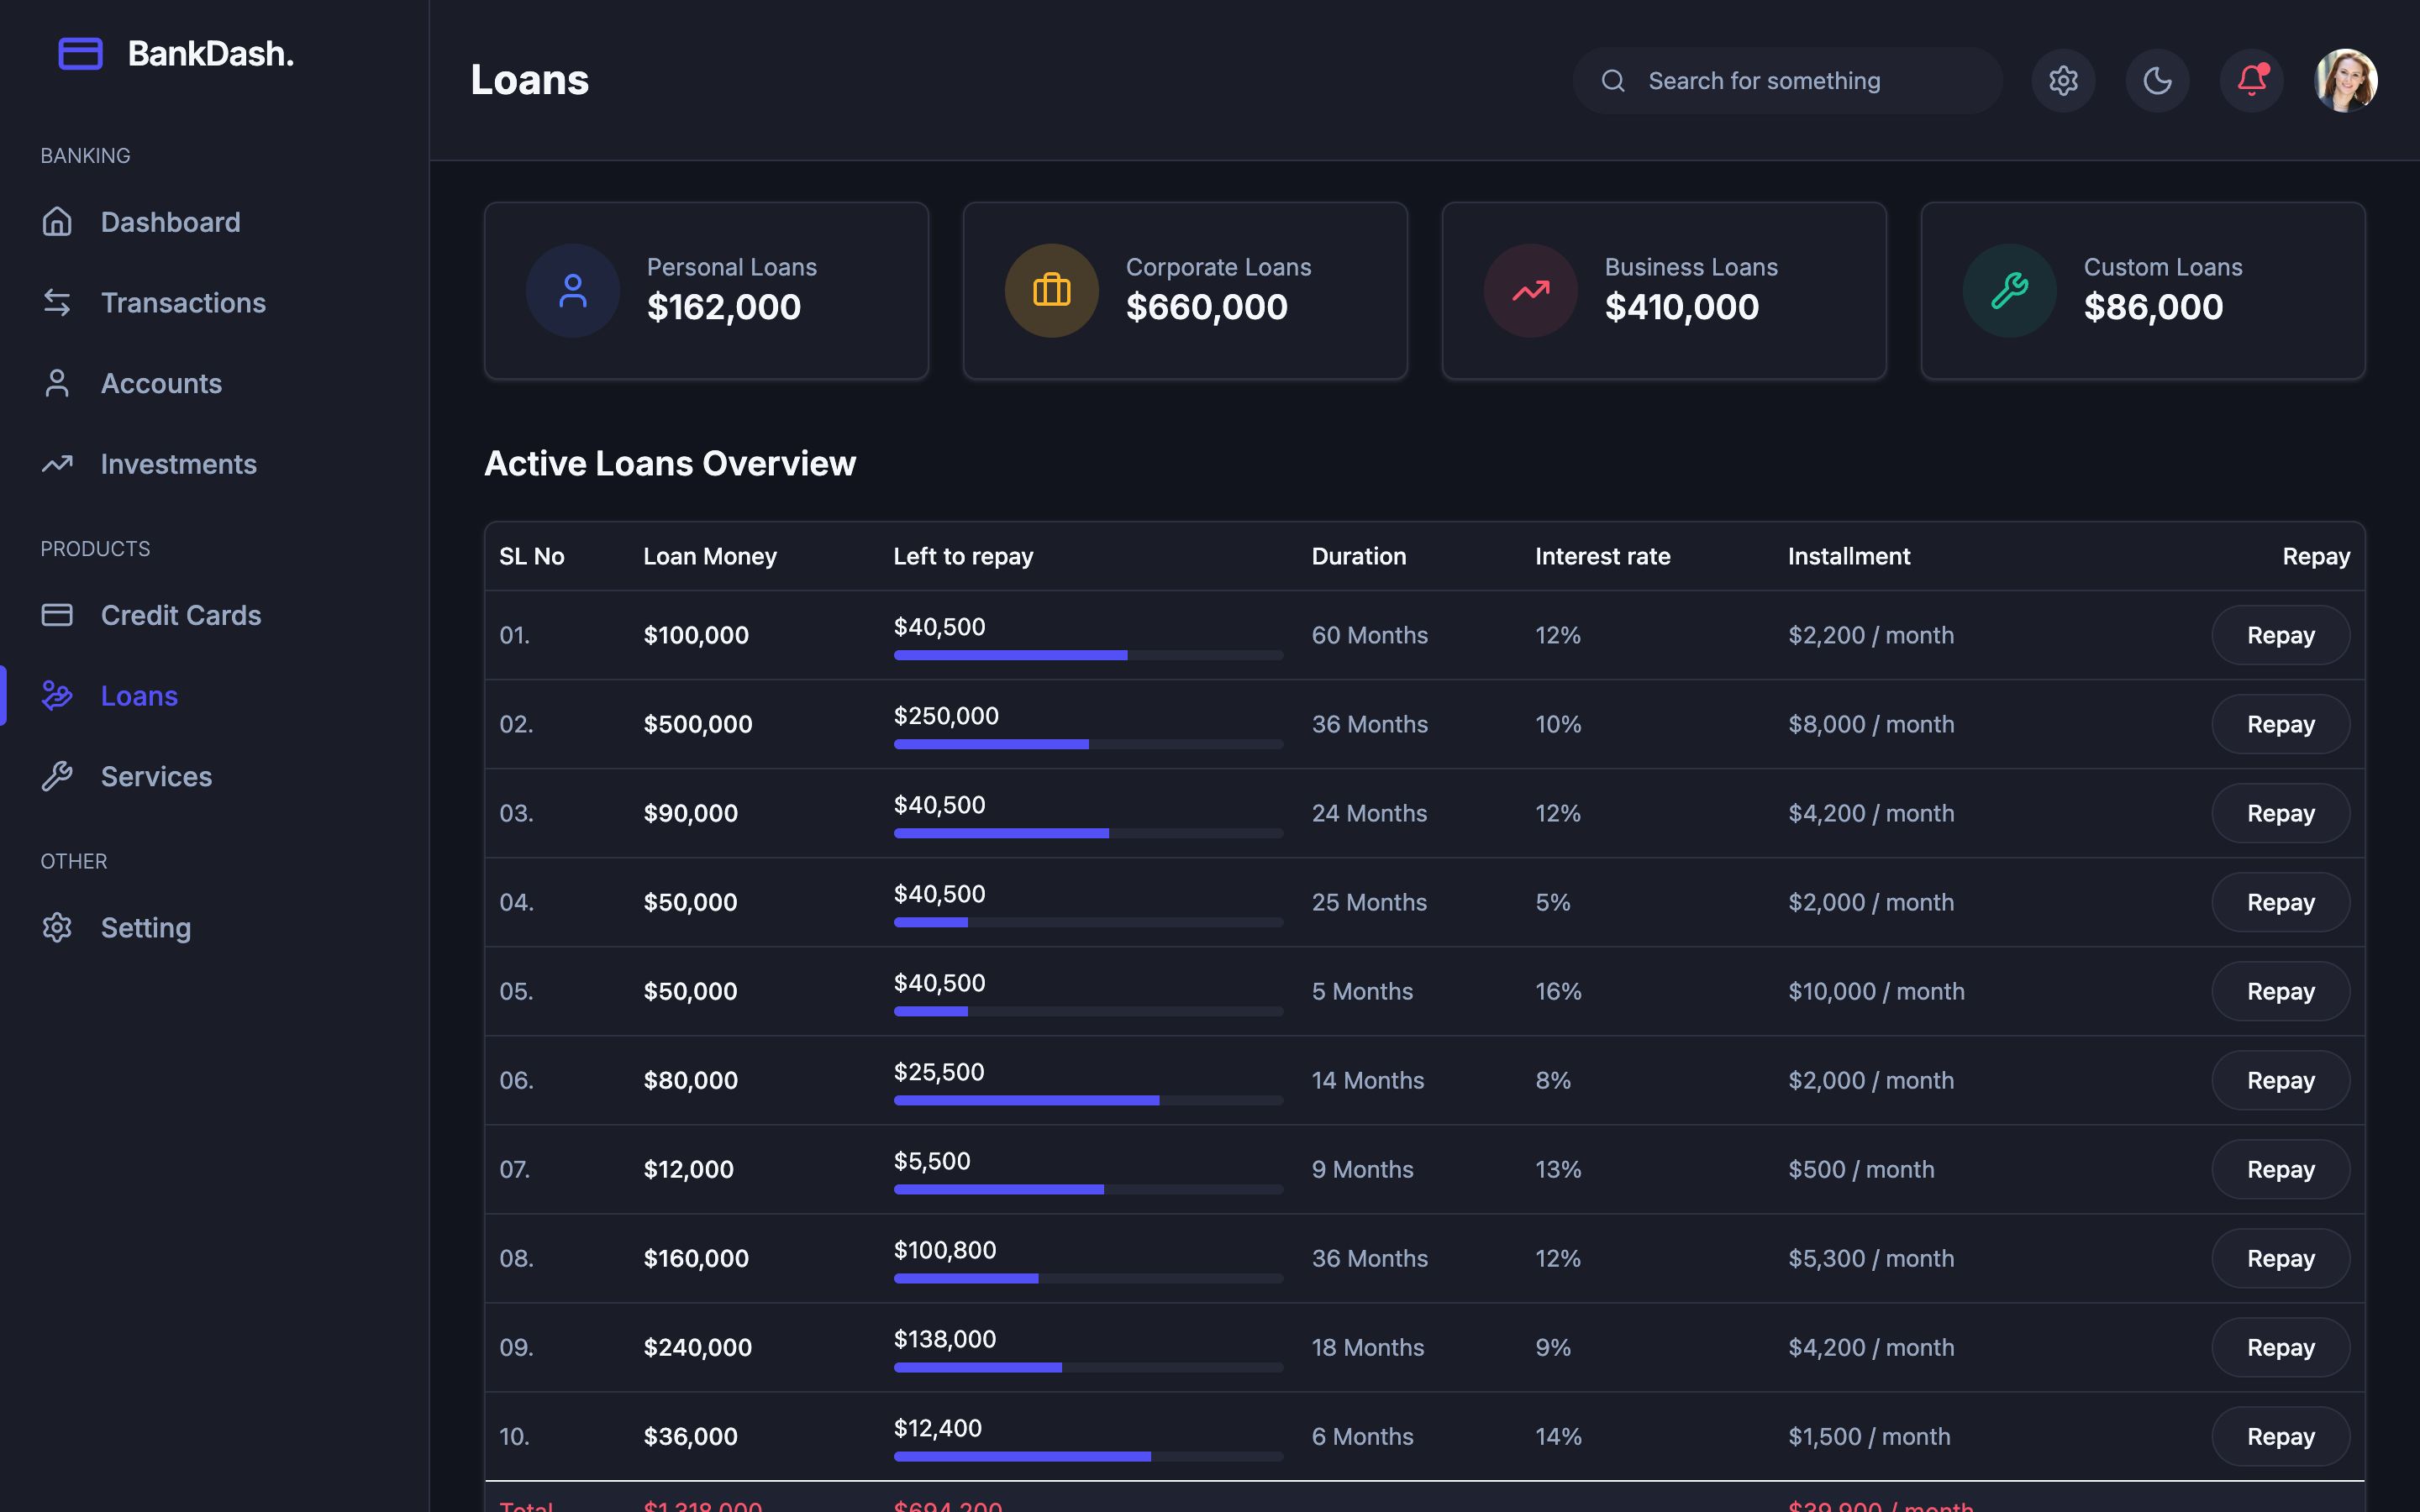Select the Corporate Loans $660,000 amount
Image resolution: width=2420 pixels, height=1512 pixels.
pos(1206,307)
